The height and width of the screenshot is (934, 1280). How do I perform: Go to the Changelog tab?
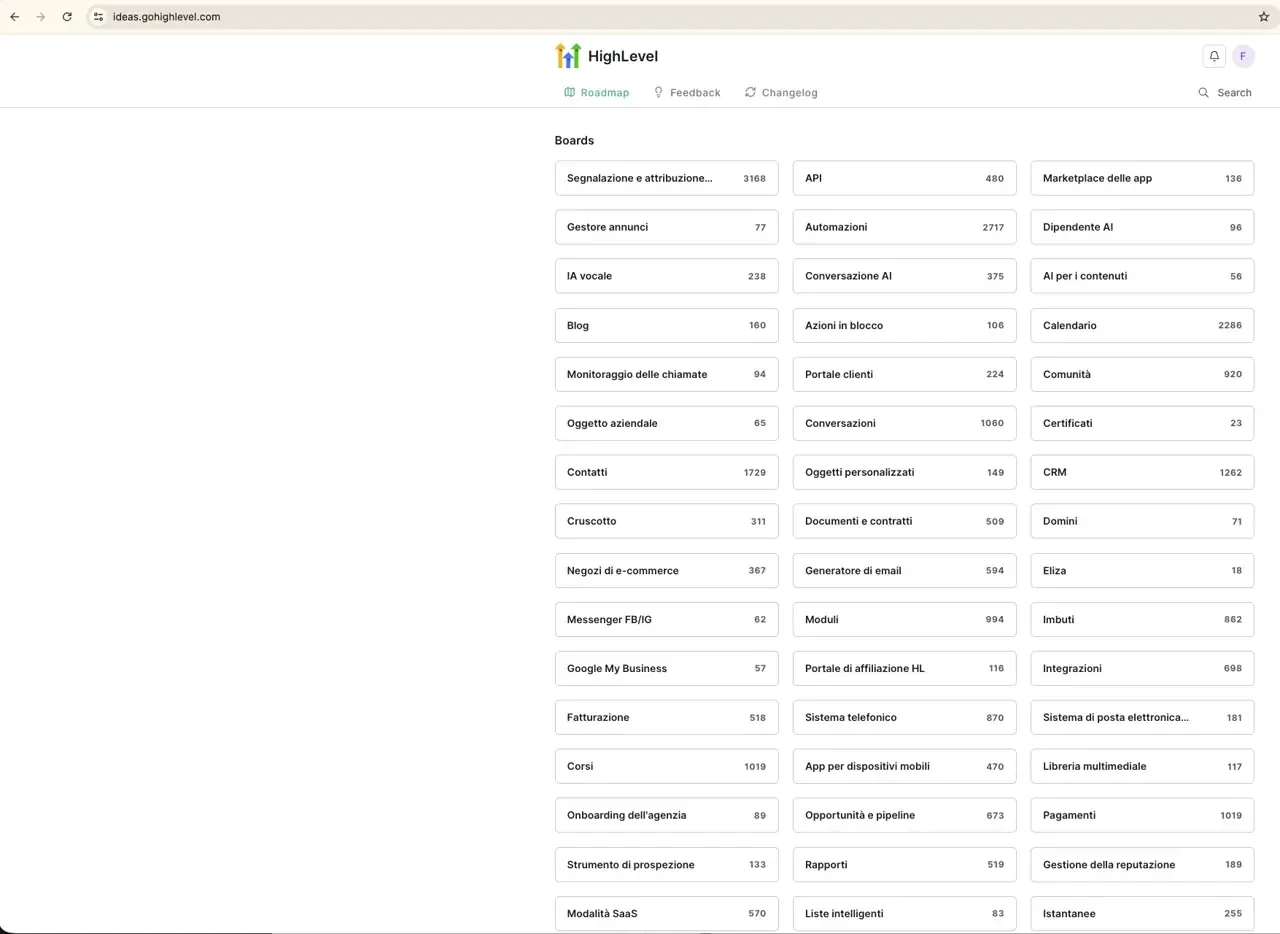(x=781, y=92)
